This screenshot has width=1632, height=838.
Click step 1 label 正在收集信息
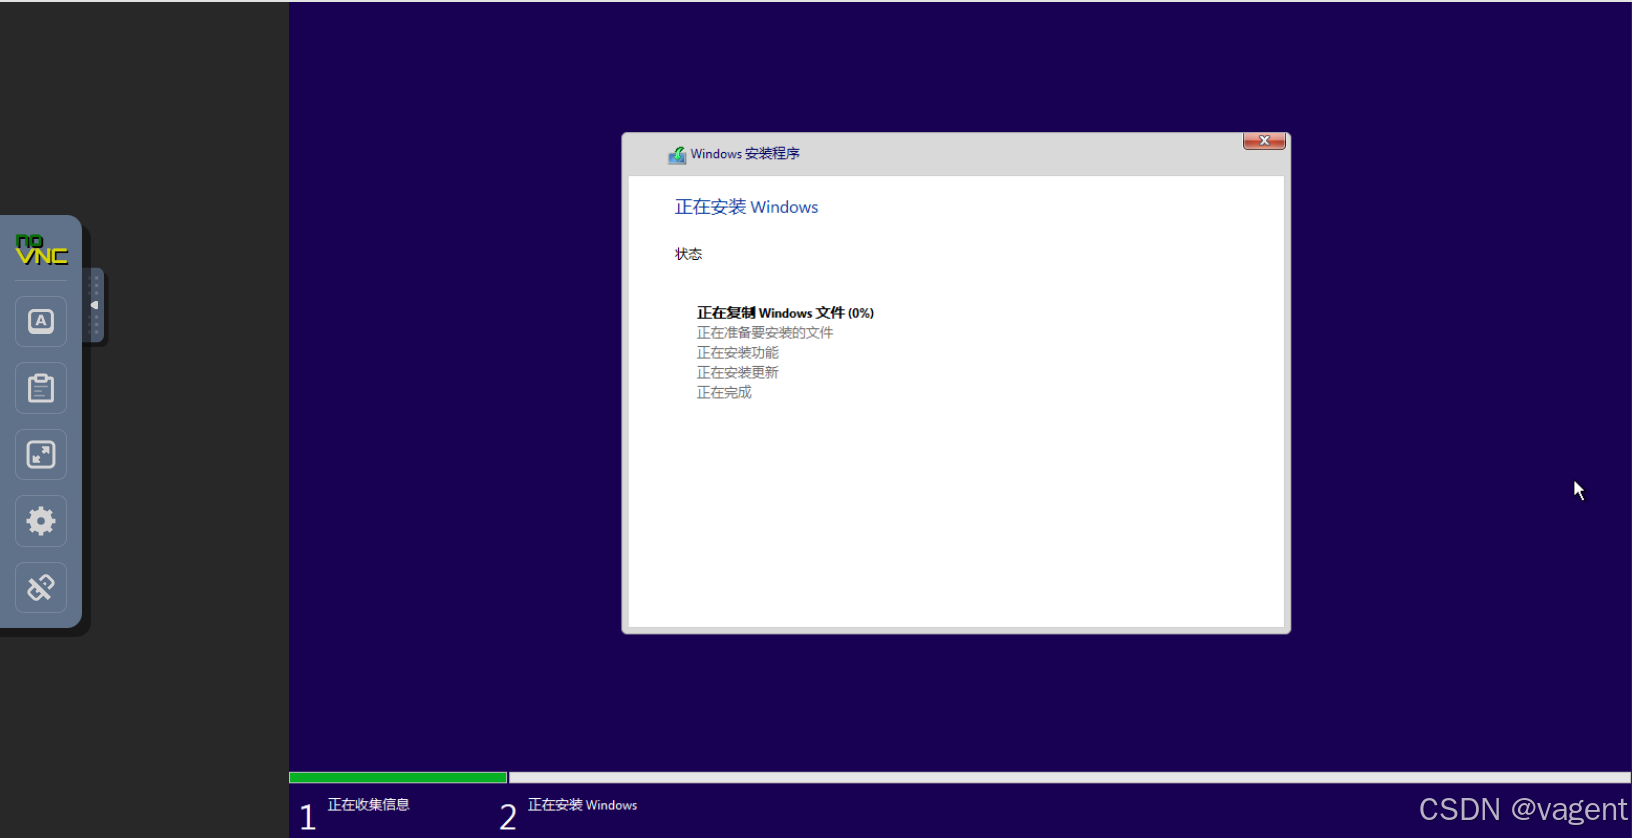tap(368, 805)
